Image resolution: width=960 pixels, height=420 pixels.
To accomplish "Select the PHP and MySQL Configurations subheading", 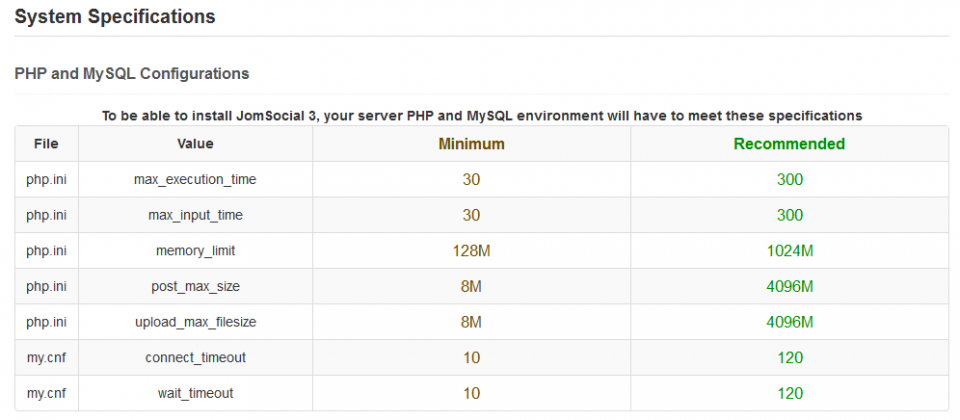I will pos(132,73).
